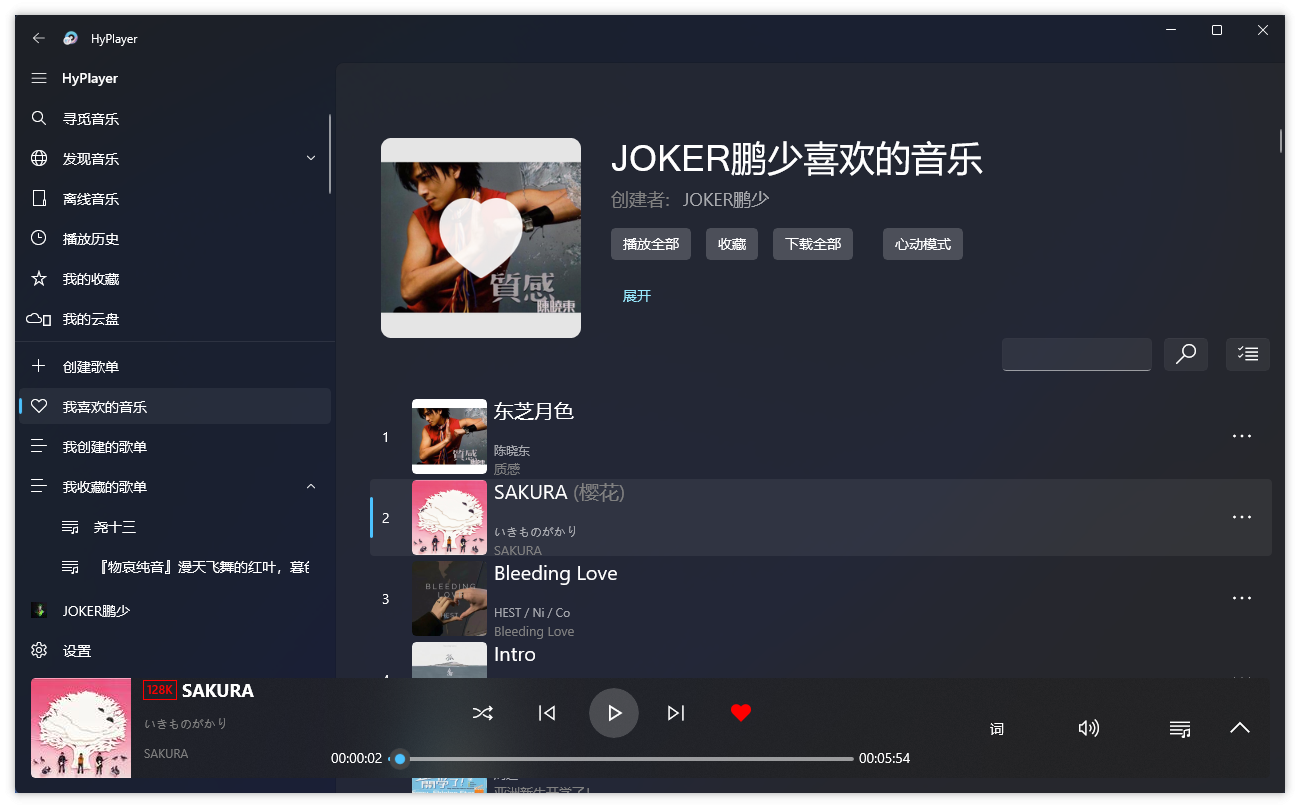Open the 『物哀纯音』 playlist
The height and width of the screenshot is (808, 1300).
[175, 567]
